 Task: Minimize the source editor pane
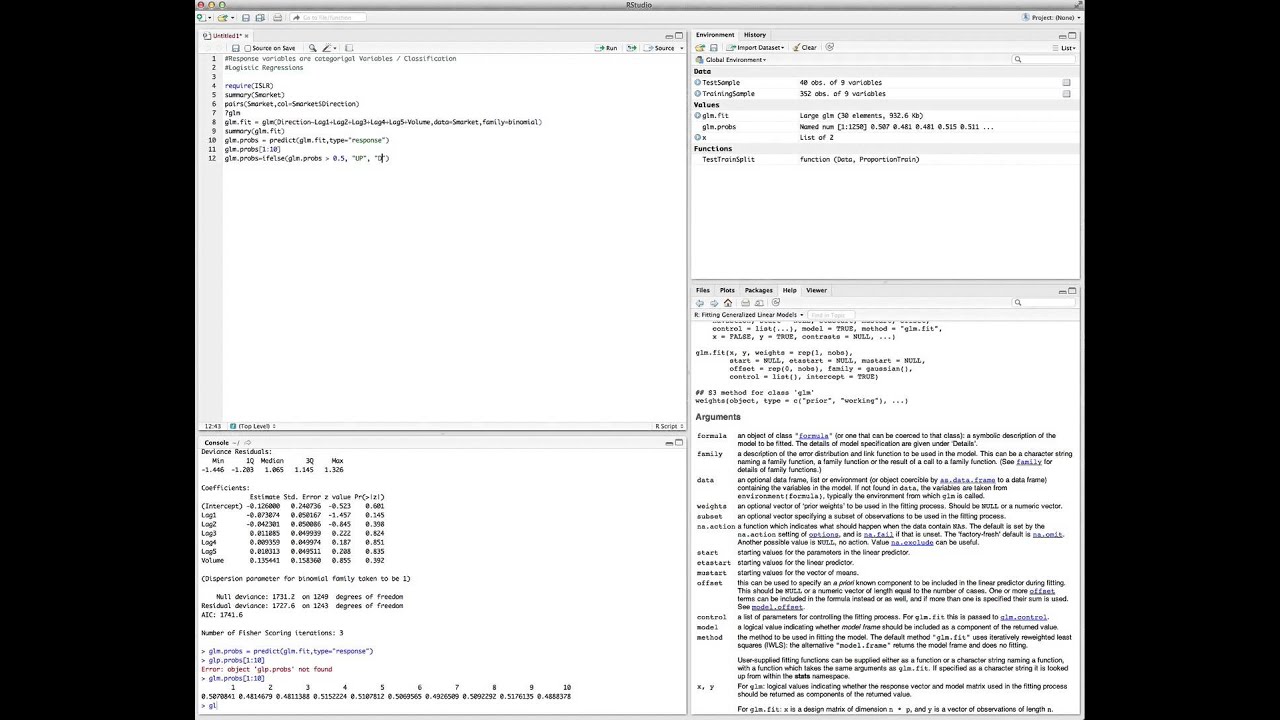(669, 36)
